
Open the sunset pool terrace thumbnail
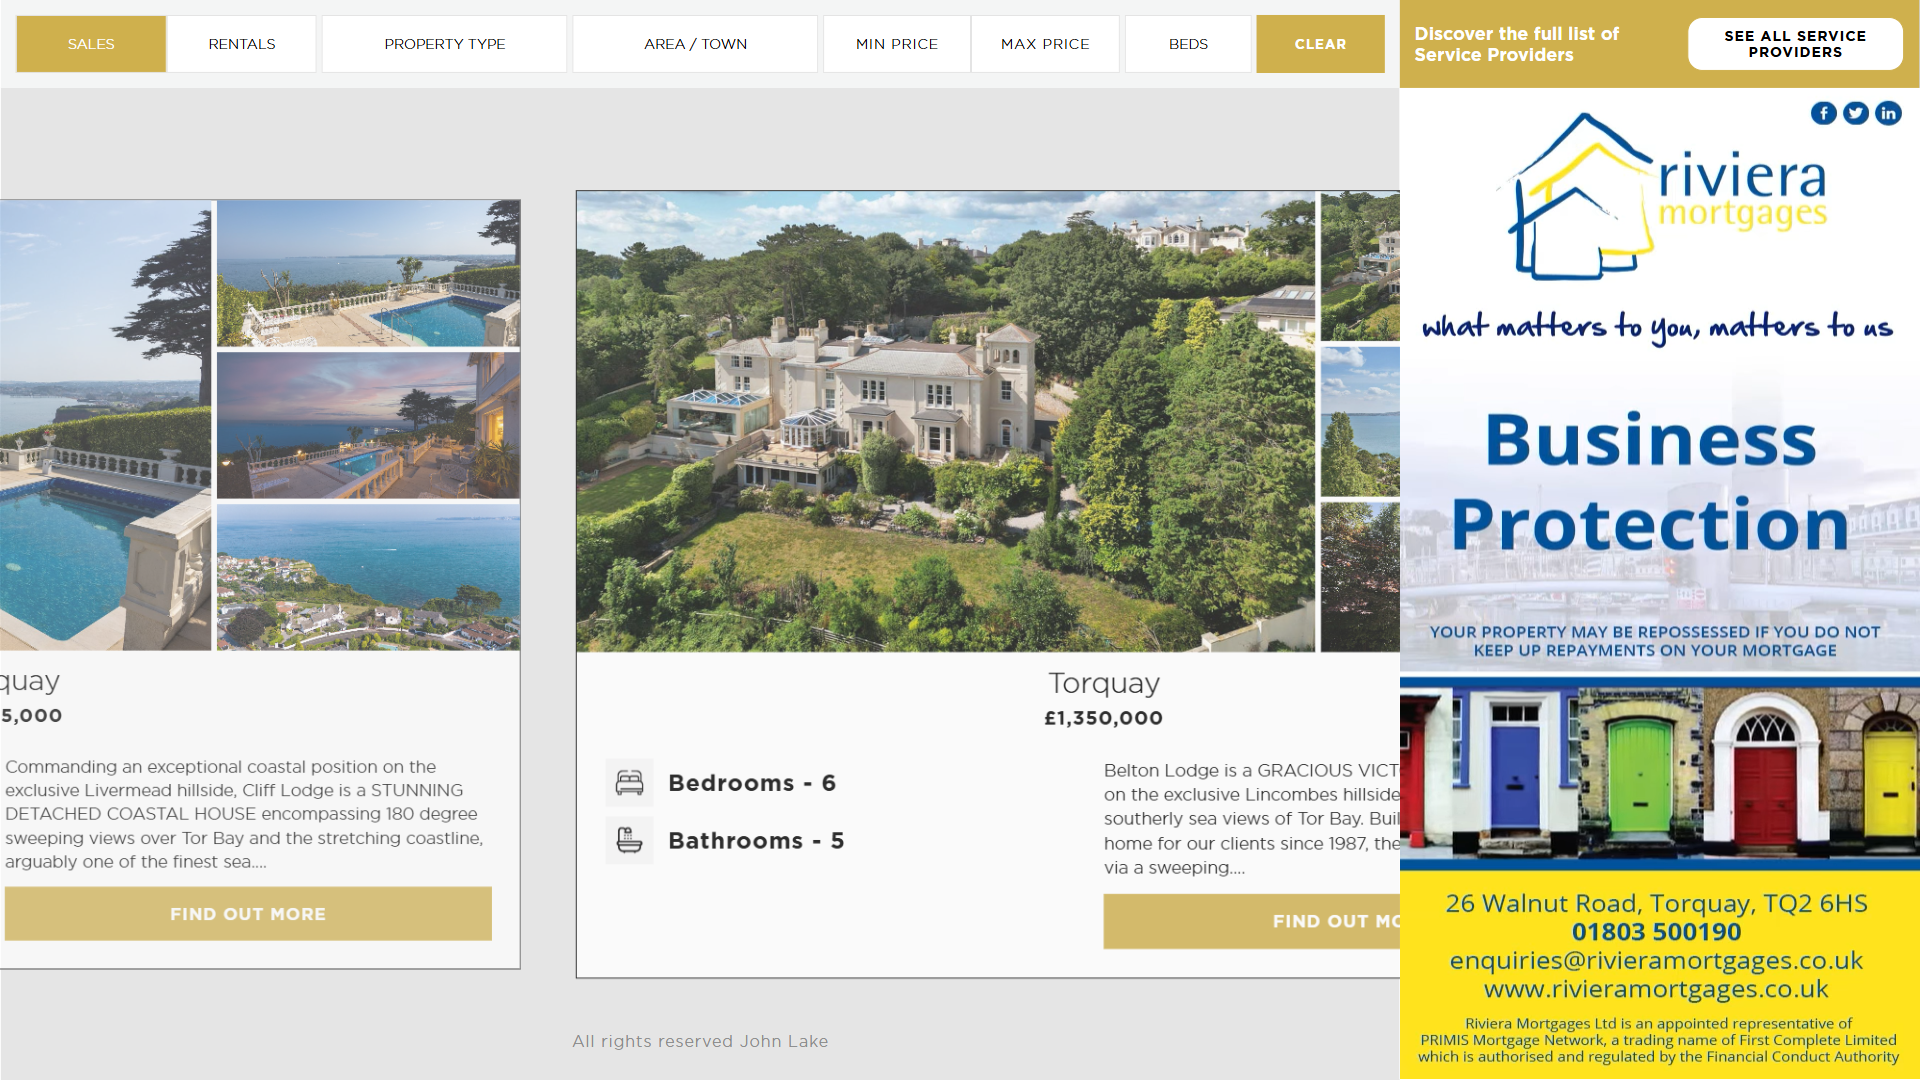click(x=368, y=425)
